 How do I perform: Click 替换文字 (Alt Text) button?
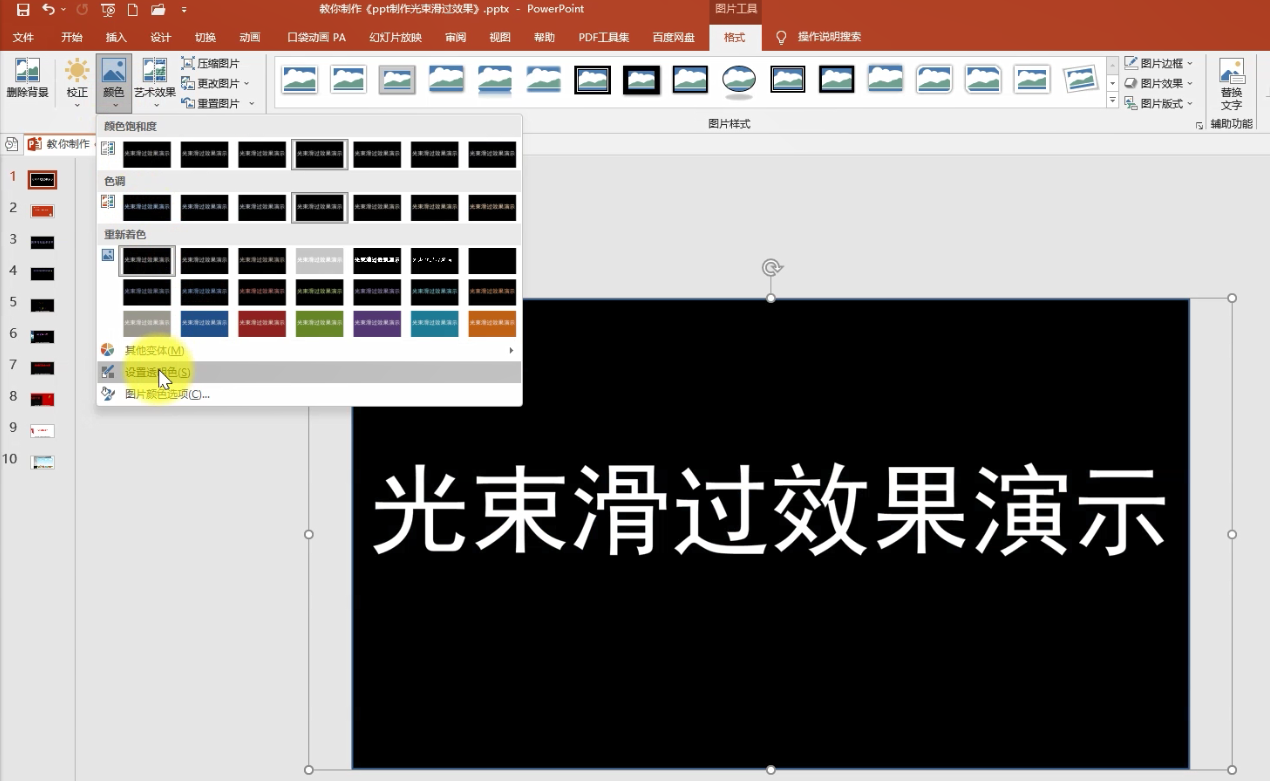pos(1231,84)
